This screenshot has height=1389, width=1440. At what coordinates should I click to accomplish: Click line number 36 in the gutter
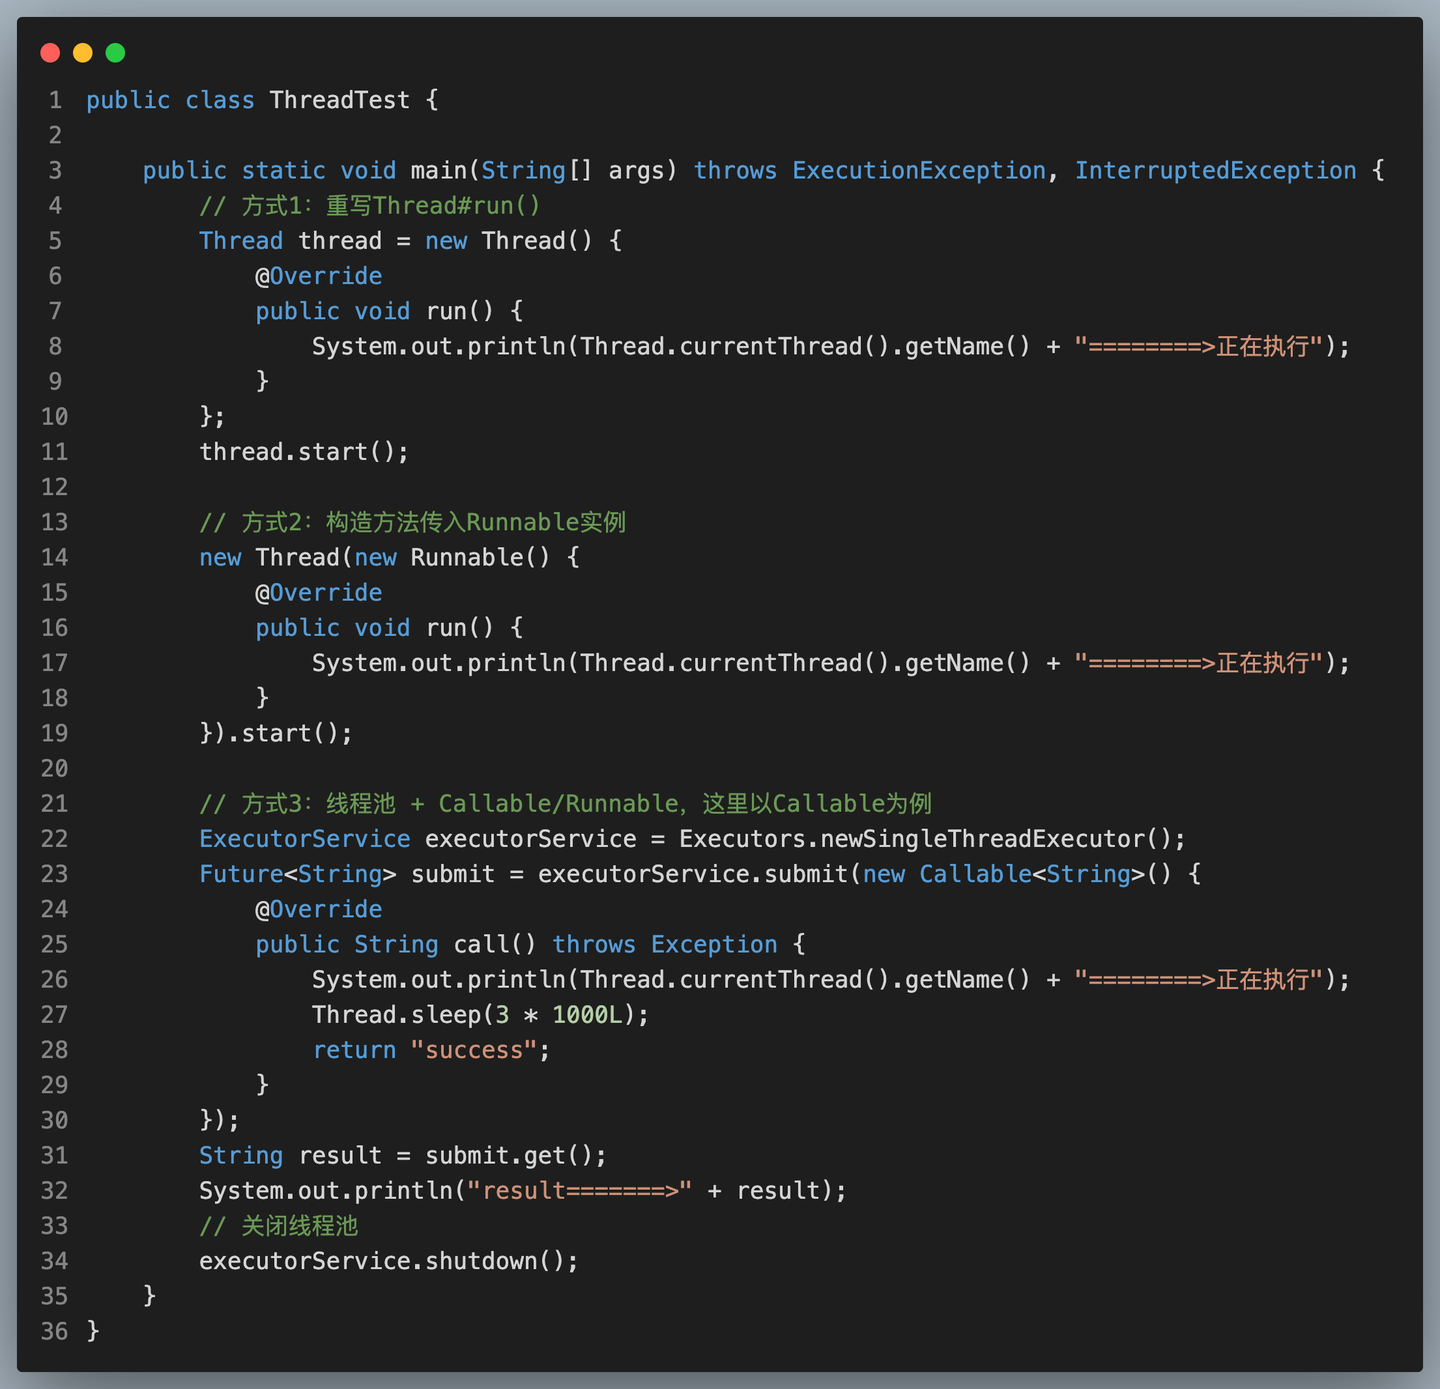[x=55, y=1332]
